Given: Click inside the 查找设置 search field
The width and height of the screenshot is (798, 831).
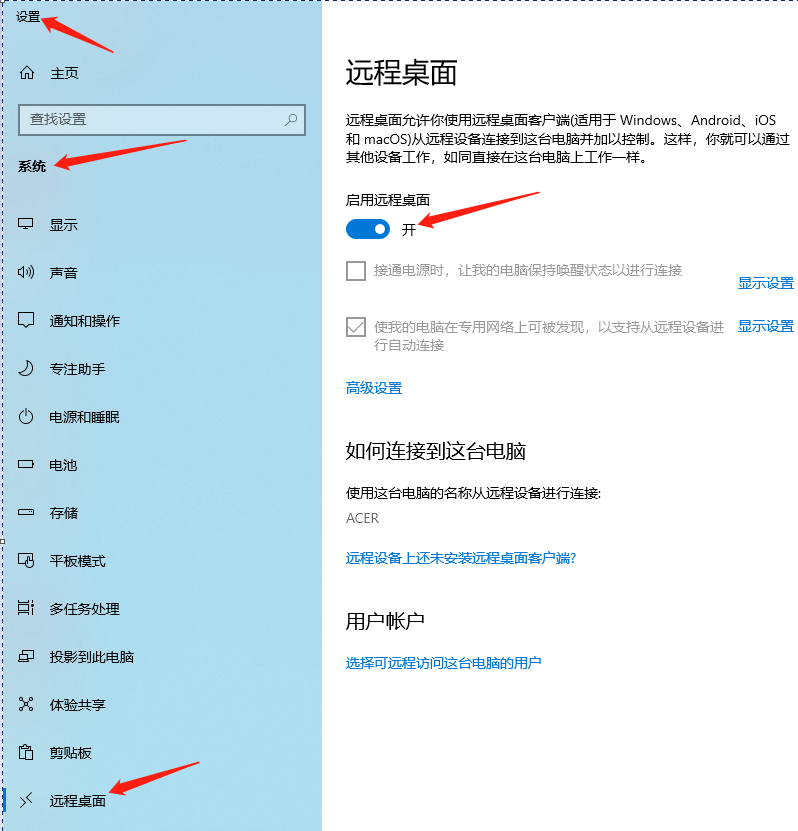Looking at the screenshot, I should [x=162, y=120].
